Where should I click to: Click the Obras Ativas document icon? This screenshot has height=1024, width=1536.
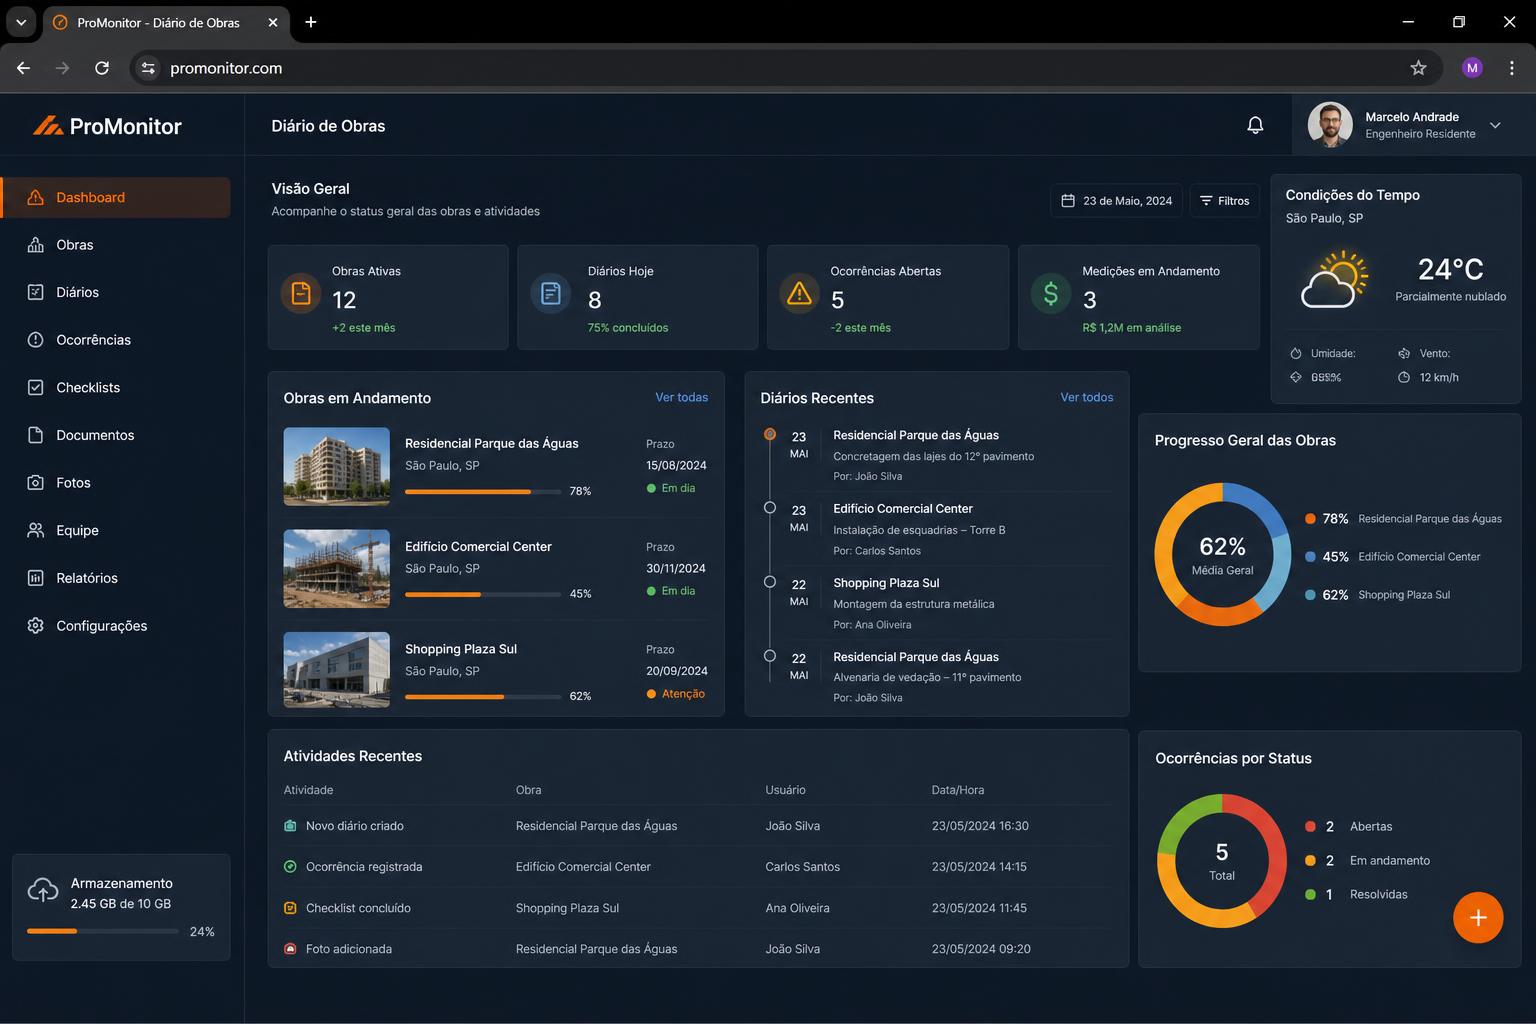point(300,293)
